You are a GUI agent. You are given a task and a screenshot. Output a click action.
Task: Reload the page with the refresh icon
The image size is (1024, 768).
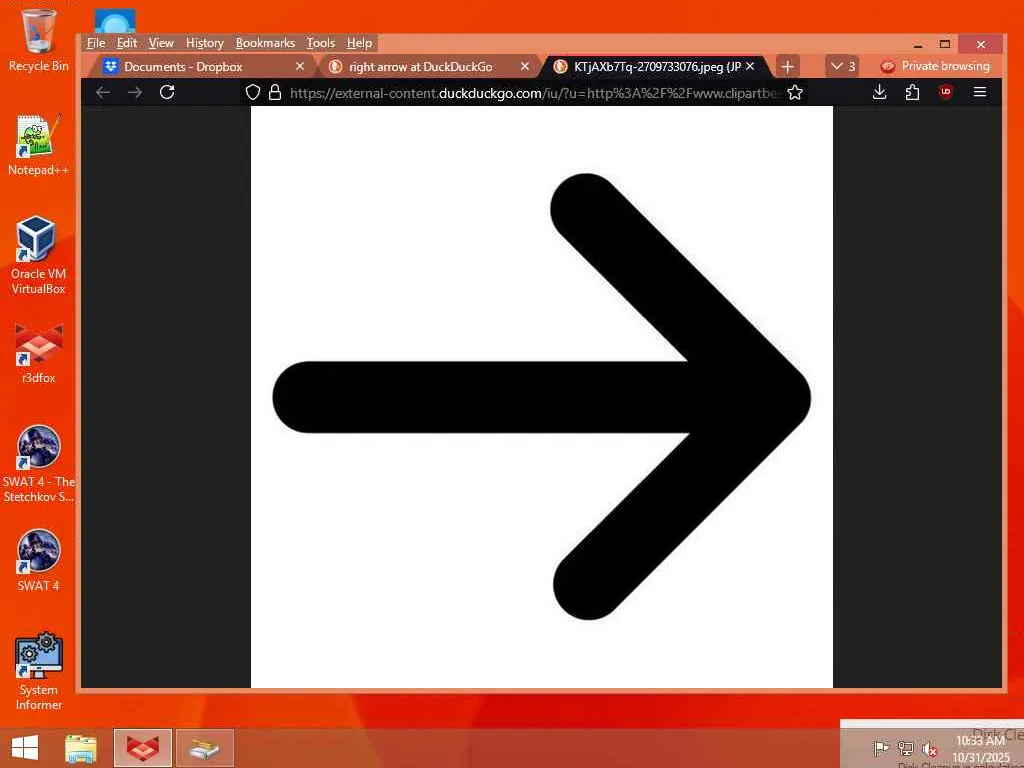(167, 92)
